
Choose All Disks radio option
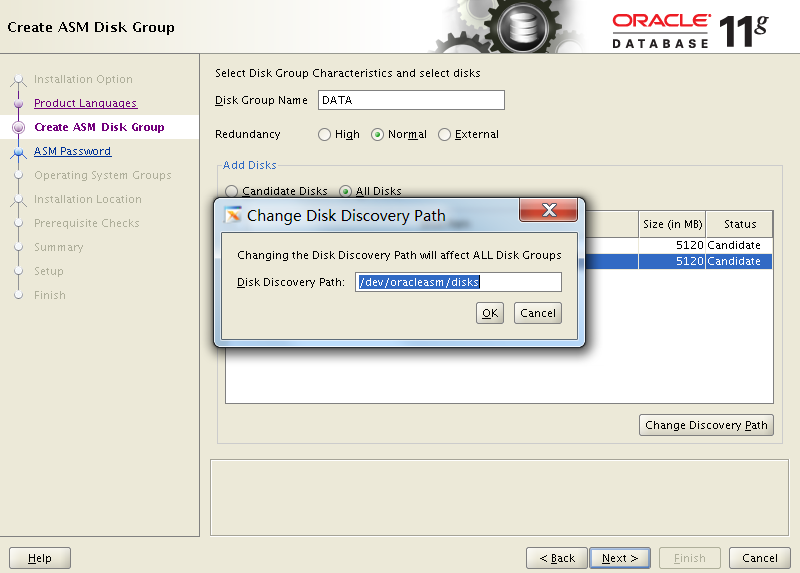tap(345, 191)
